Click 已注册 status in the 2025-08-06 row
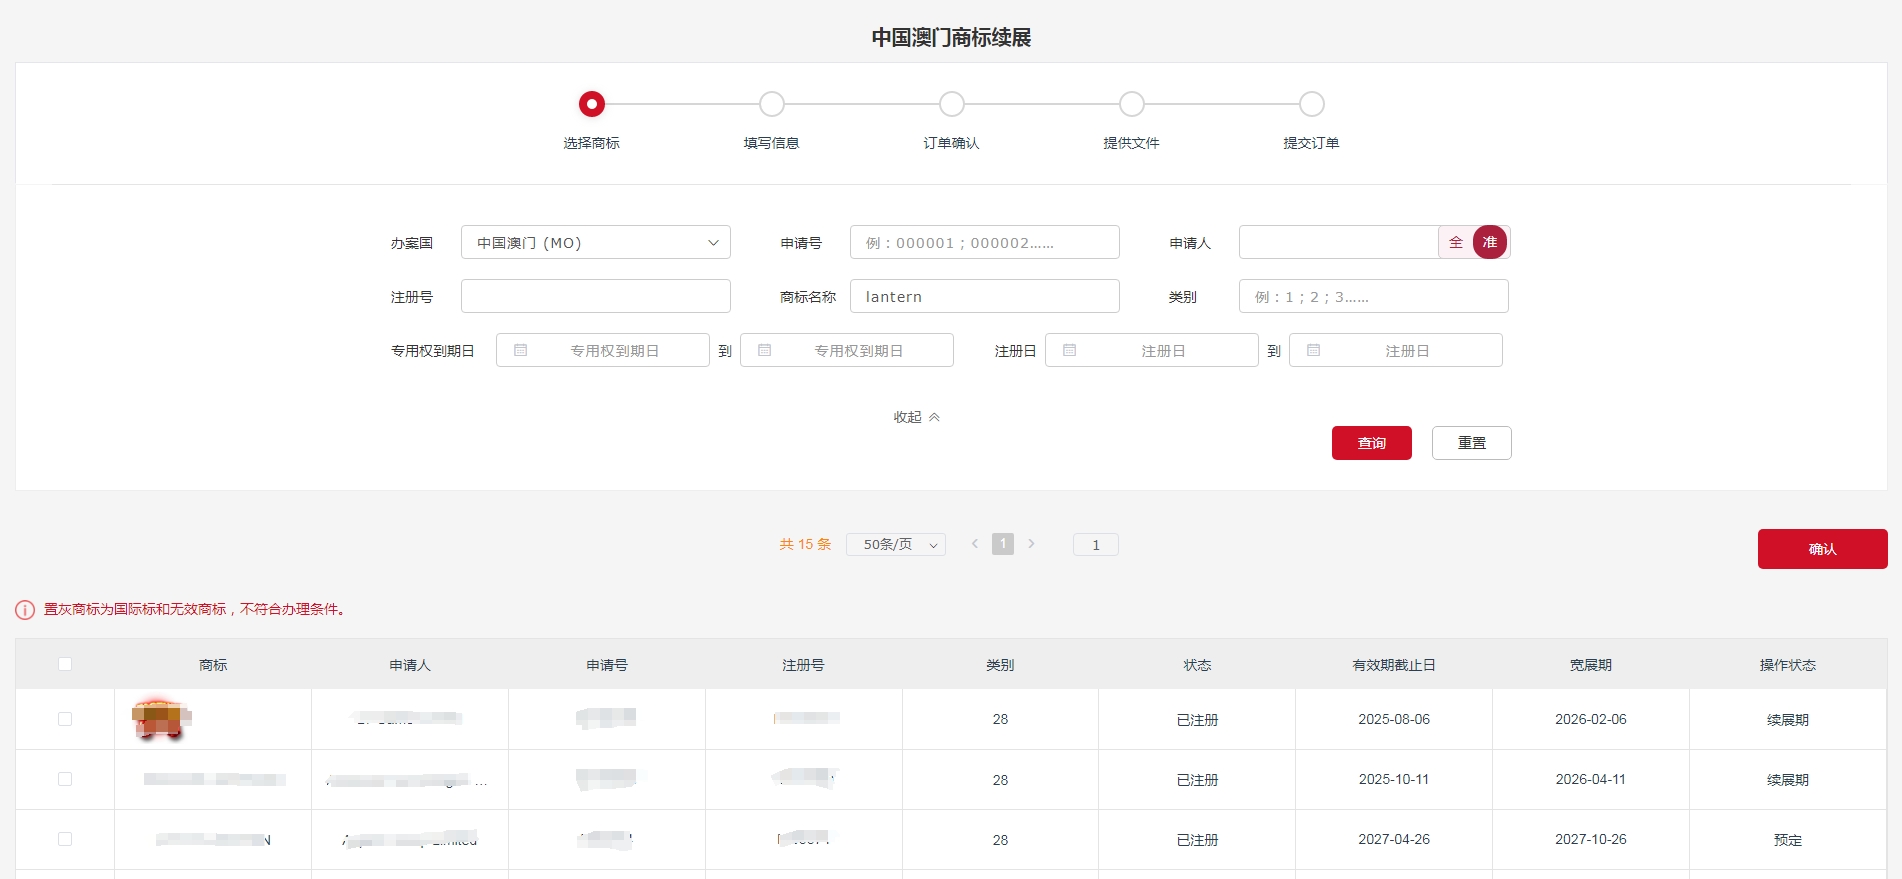This screenshot has height=879, width=1902. click(1197, 720)
